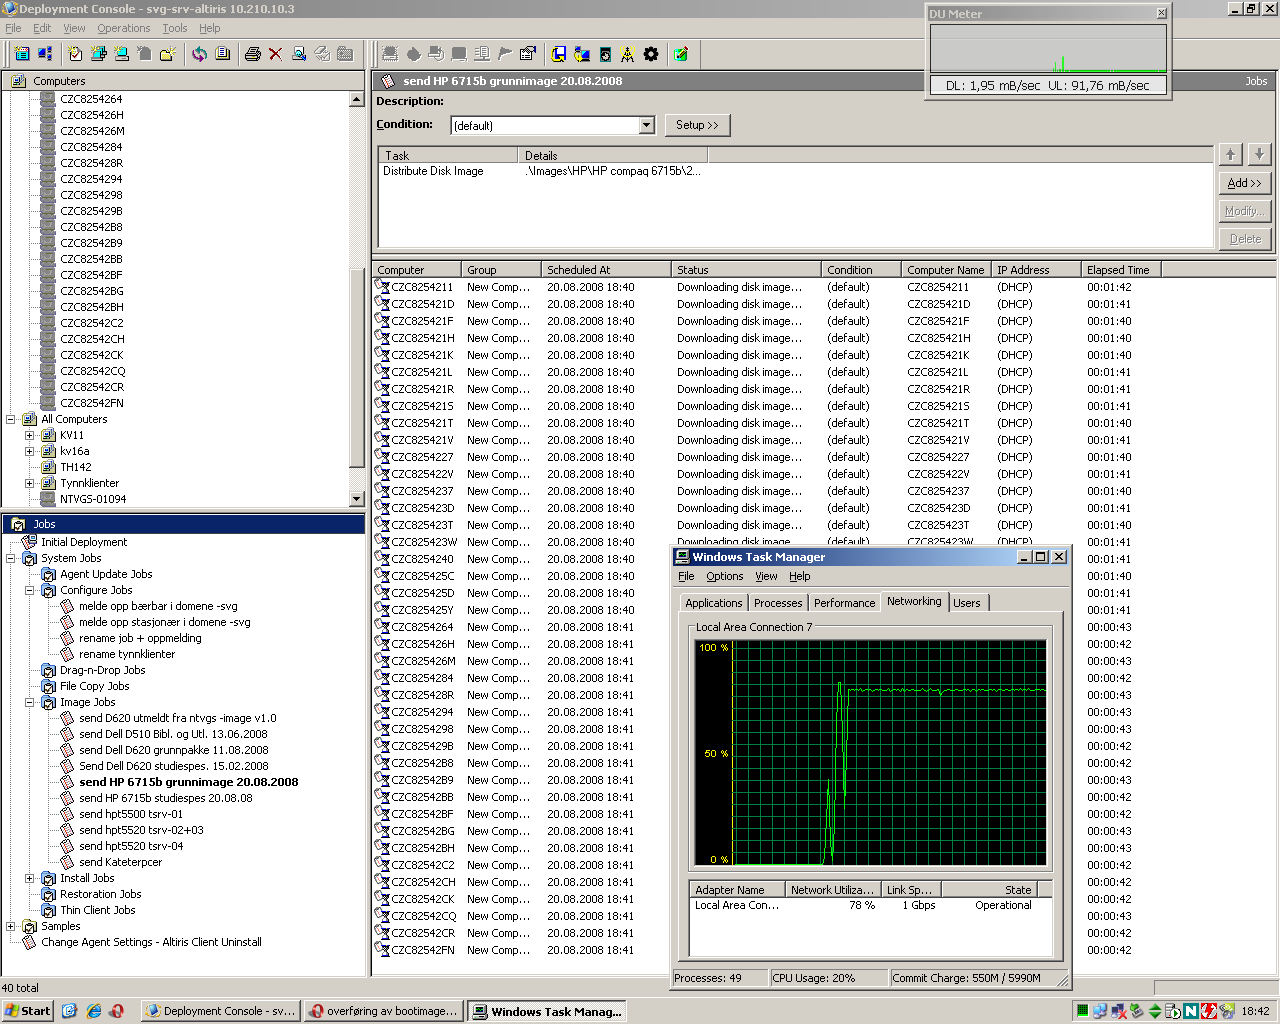Expand the Install Jobs folder
1280x1024 pixels.
(x=30, y=878)
